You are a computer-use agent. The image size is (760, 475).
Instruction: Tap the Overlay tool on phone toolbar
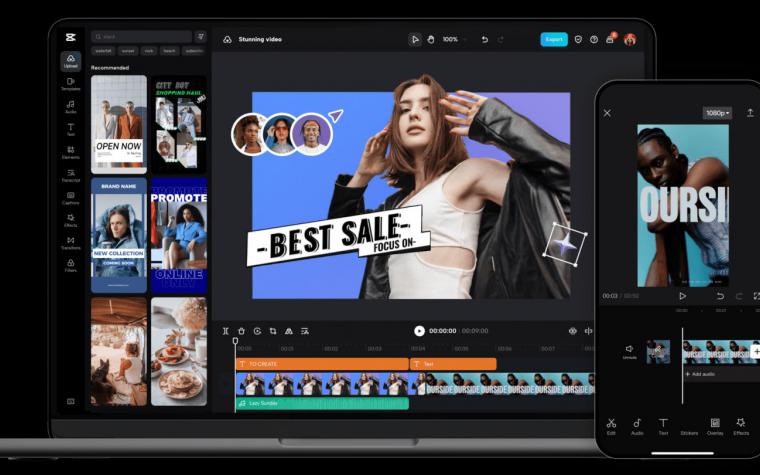[715, 427]
